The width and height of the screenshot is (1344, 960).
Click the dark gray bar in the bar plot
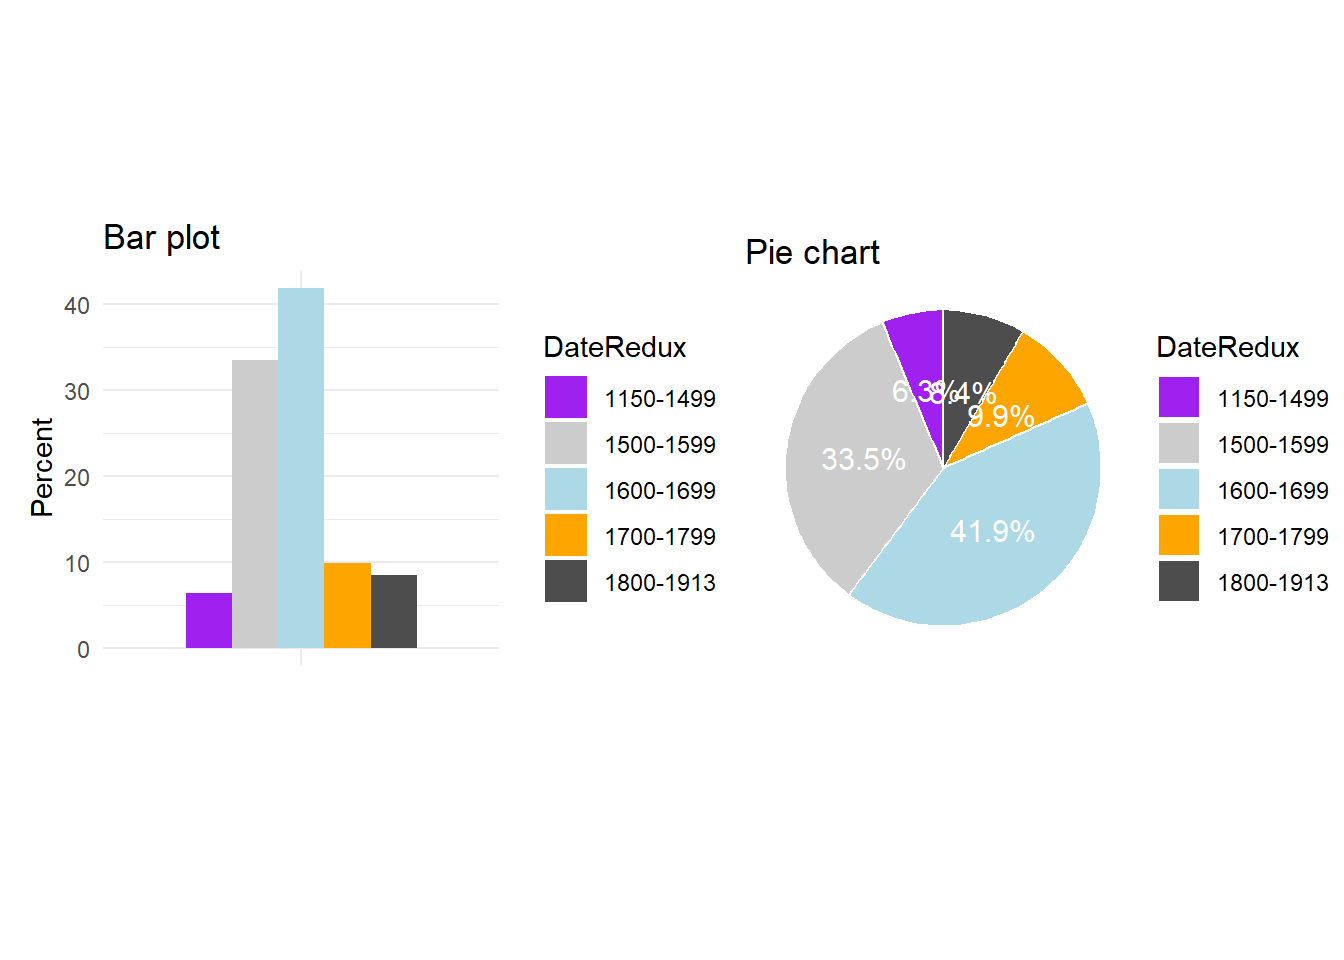pyautogui.click(x=394, y=612)
